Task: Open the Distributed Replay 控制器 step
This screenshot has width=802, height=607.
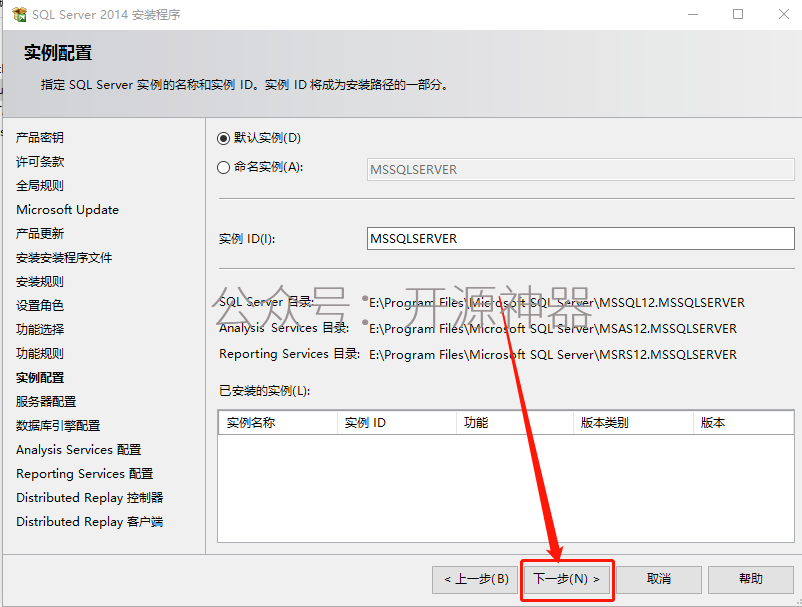Action: point(90,498)
